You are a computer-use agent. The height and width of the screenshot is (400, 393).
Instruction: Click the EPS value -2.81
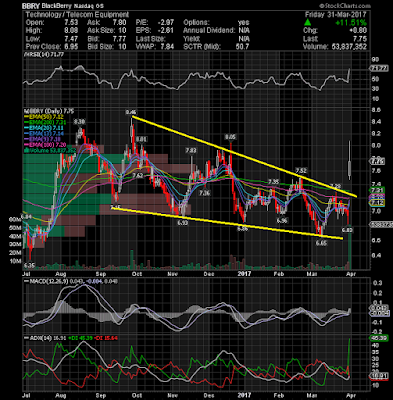[x=165, y=31]
